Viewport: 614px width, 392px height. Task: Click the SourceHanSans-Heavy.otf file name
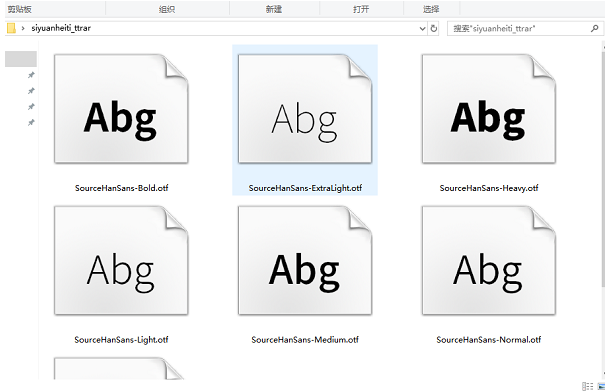489,188
